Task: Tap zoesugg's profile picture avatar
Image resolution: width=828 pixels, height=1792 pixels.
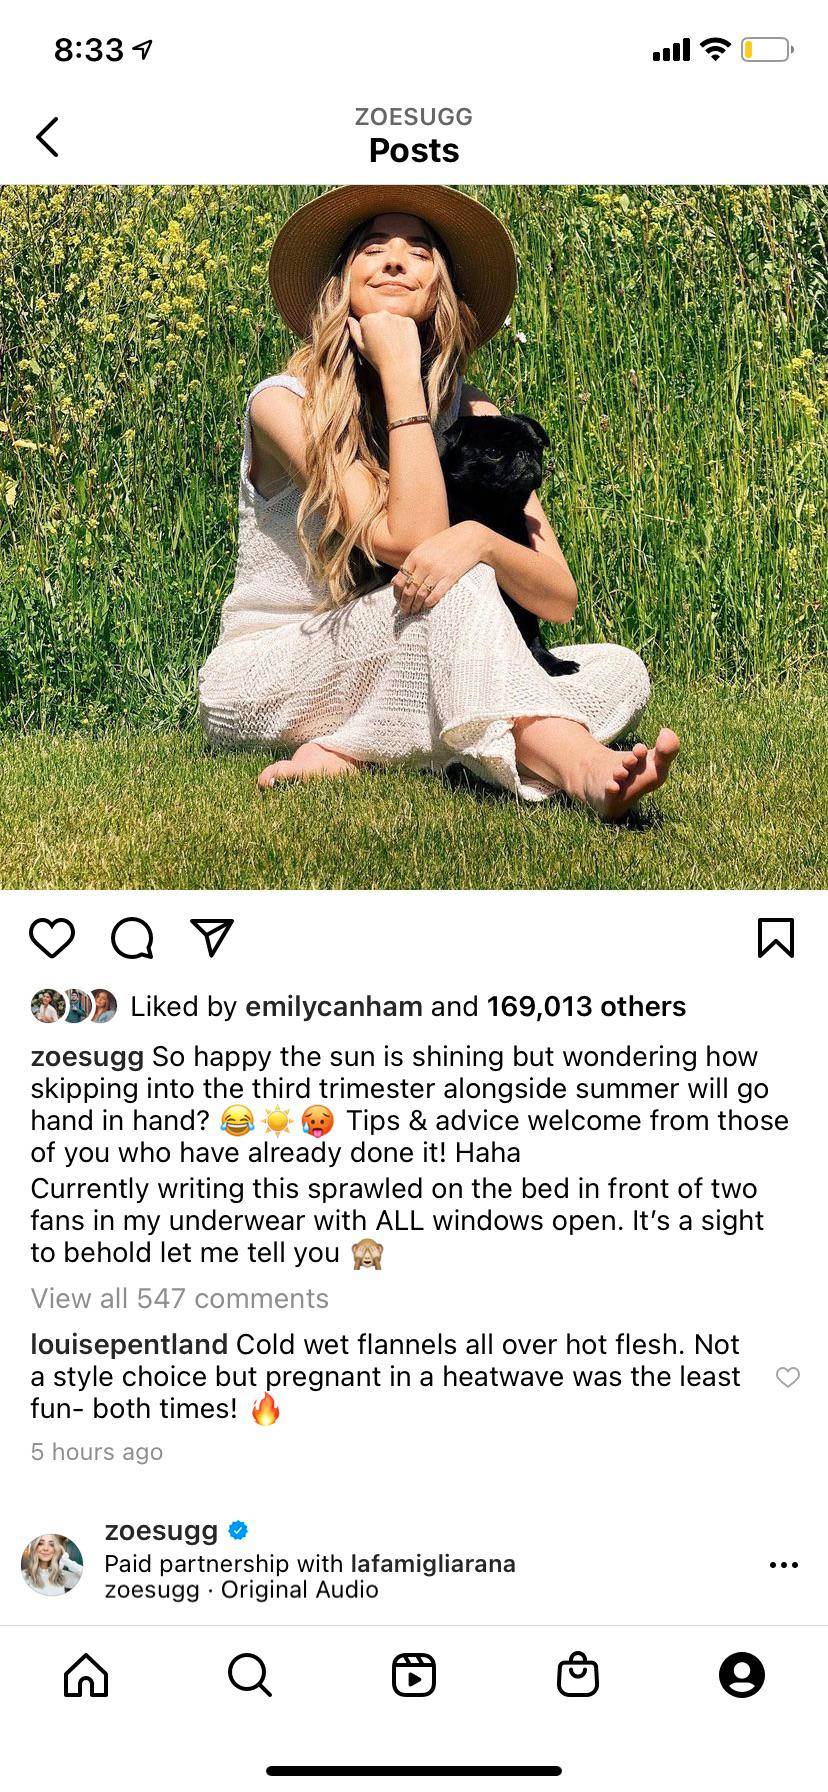Action: (52, 1564)
